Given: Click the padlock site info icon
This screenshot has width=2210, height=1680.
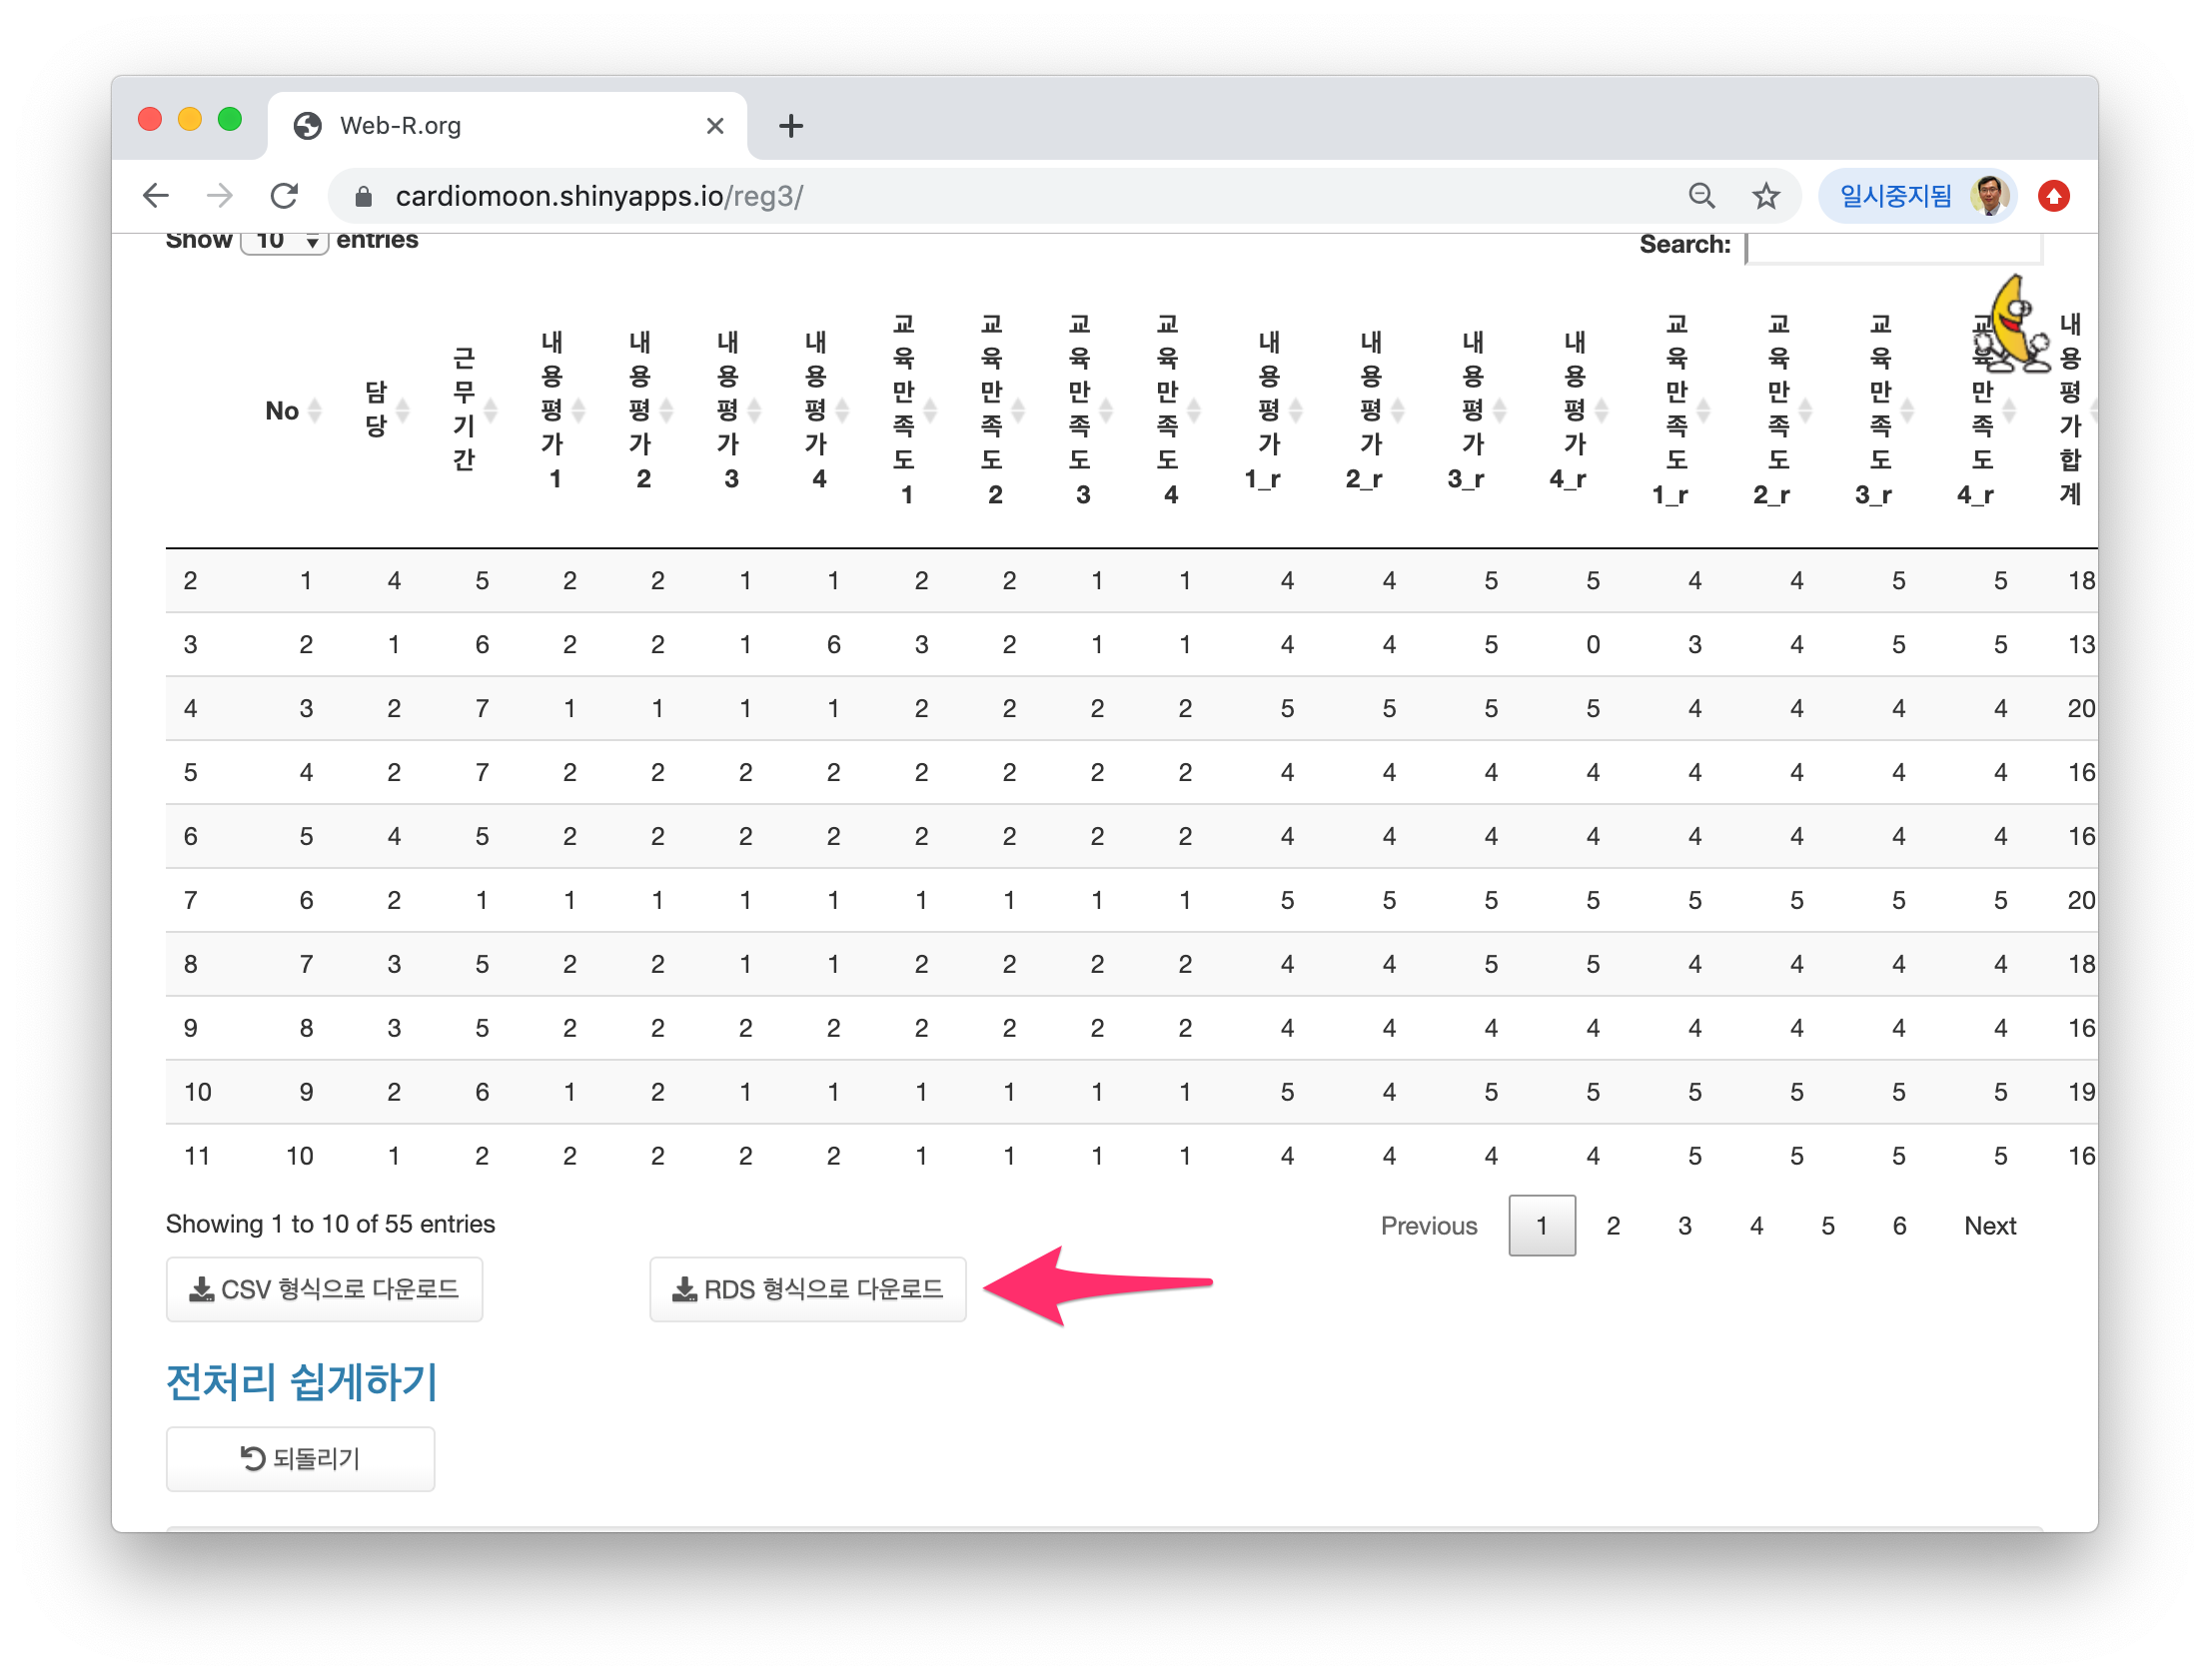Looking at the screenshot, I should 364,197.
